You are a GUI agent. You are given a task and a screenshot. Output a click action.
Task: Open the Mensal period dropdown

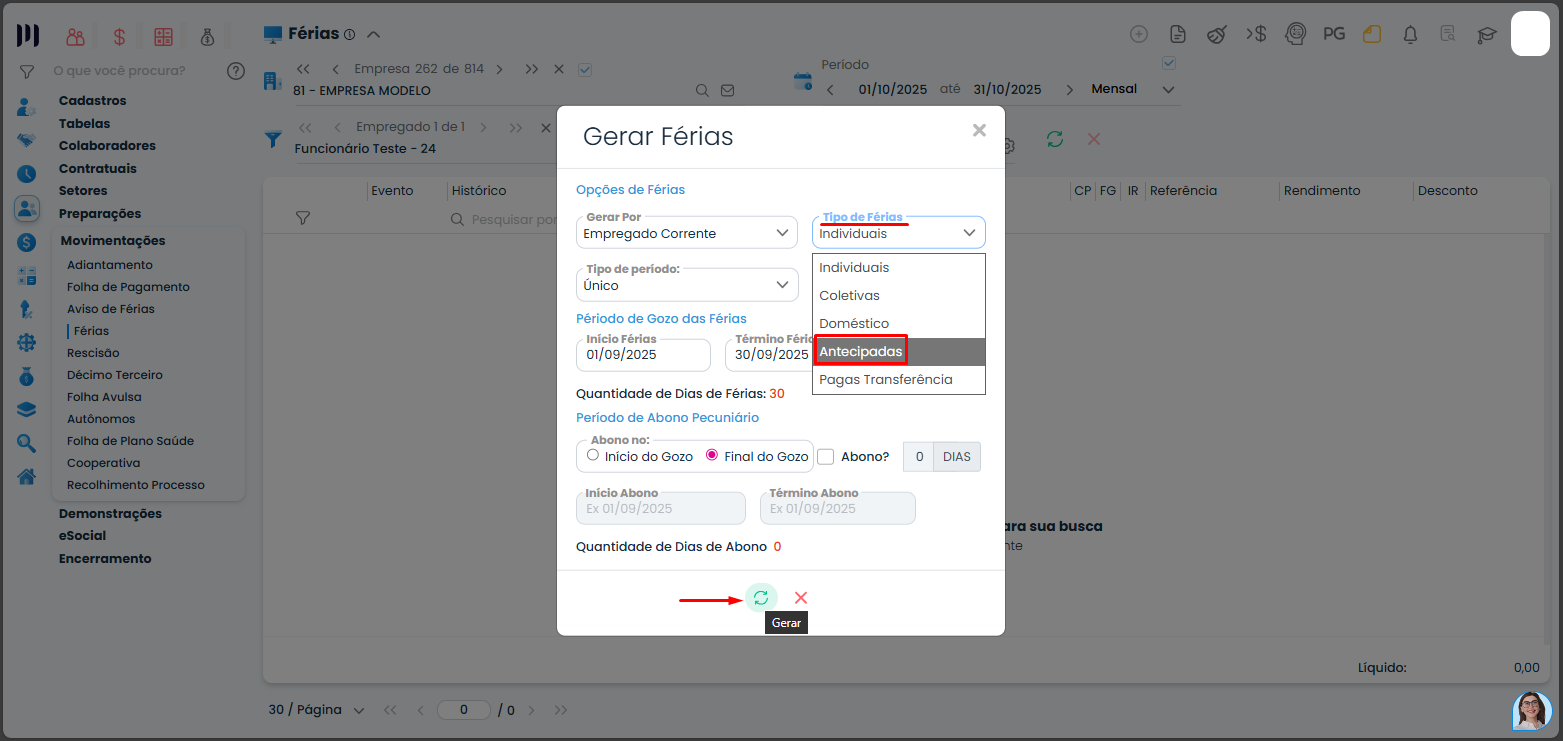pos(1134,89)
